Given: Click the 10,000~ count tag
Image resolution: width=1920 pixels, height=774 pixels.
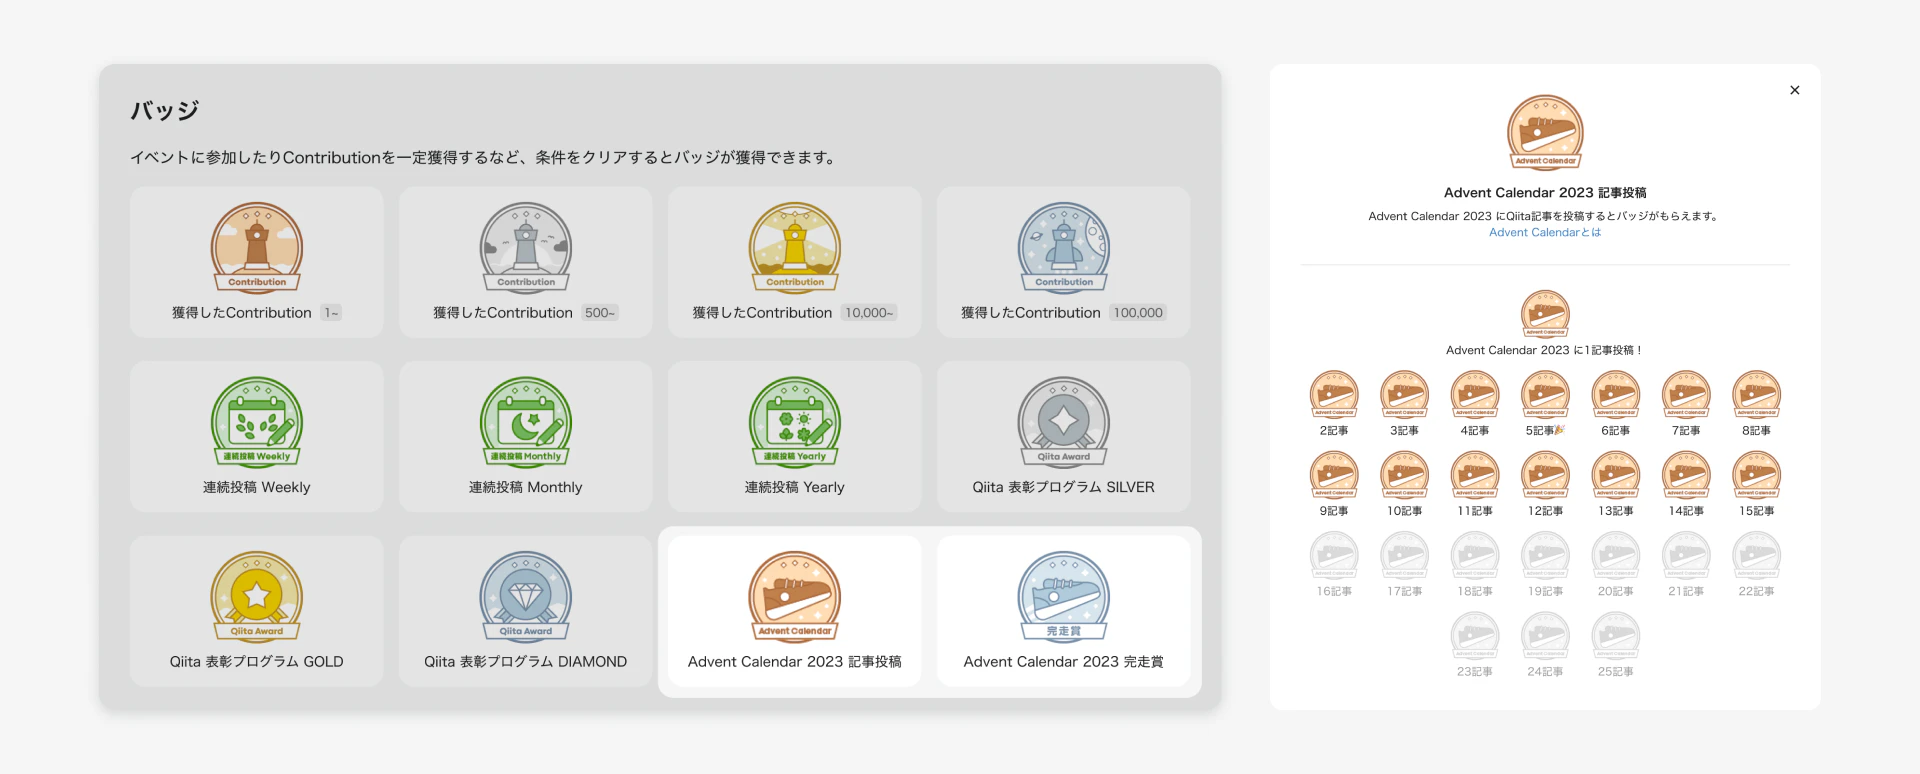Looking at the screenshot, I should [x=868, y=313].
